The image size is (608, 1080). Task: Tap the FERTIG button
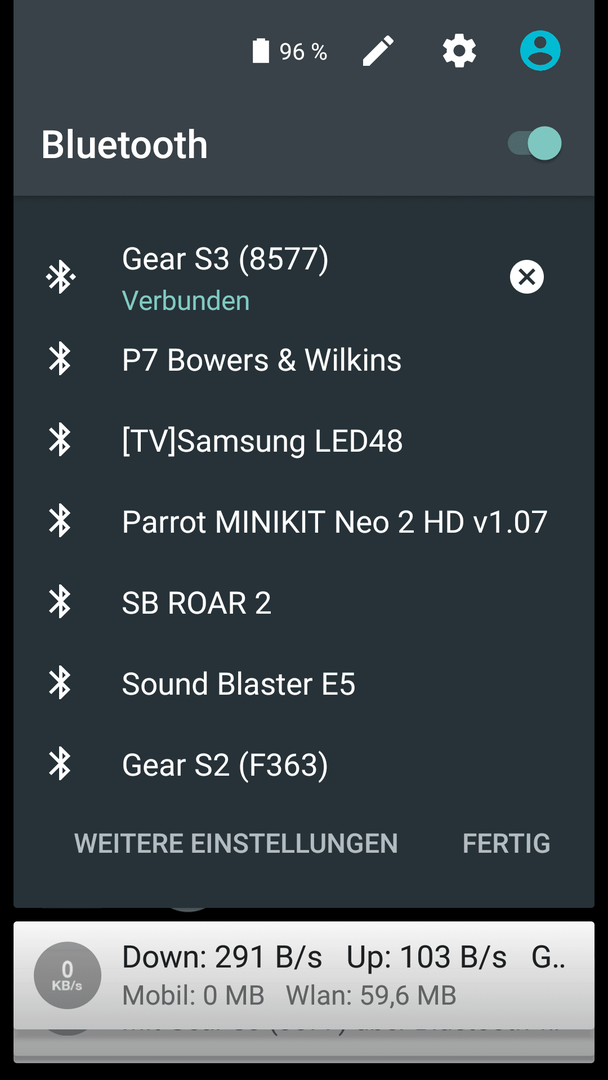click(x=506, y=843)
